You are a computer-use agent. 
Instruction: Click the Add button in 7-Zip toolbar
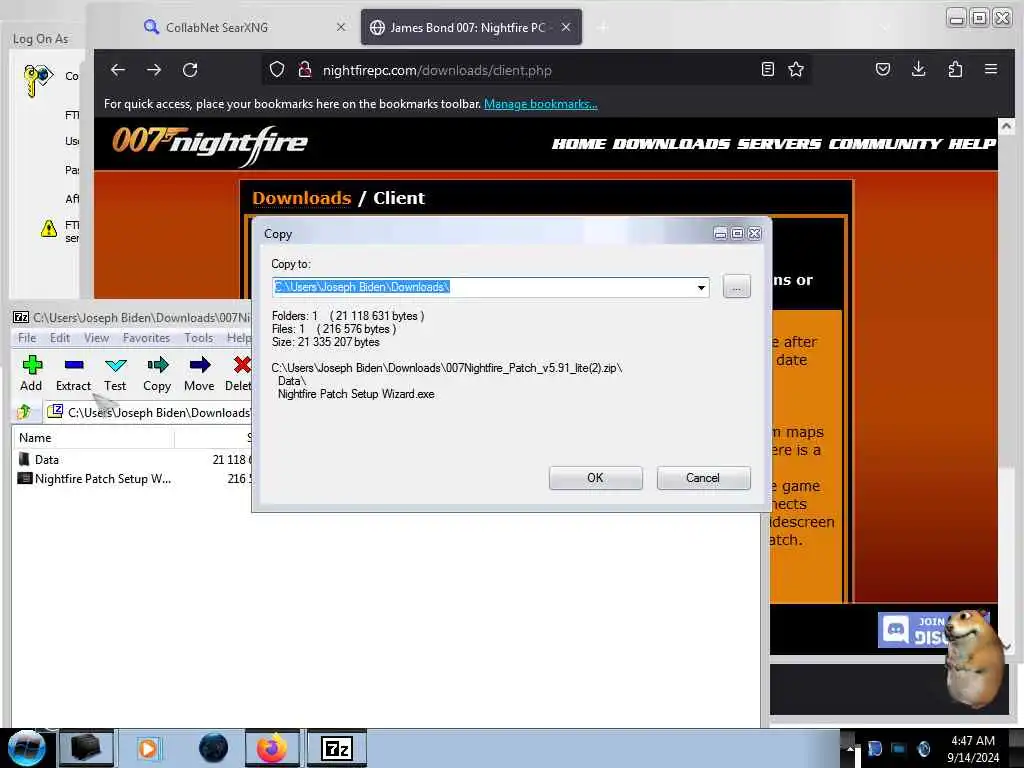click(31, 374)
